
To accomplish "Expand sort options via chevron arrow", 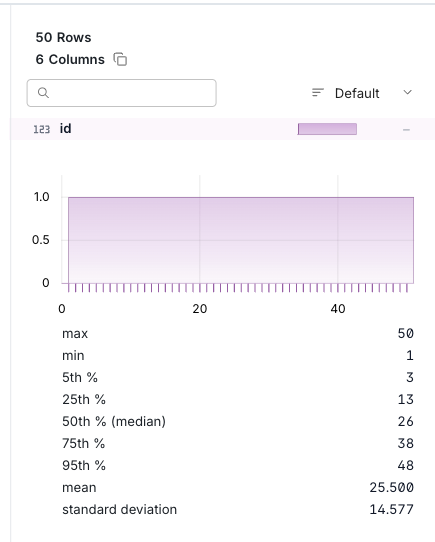I will coord(408,92).
